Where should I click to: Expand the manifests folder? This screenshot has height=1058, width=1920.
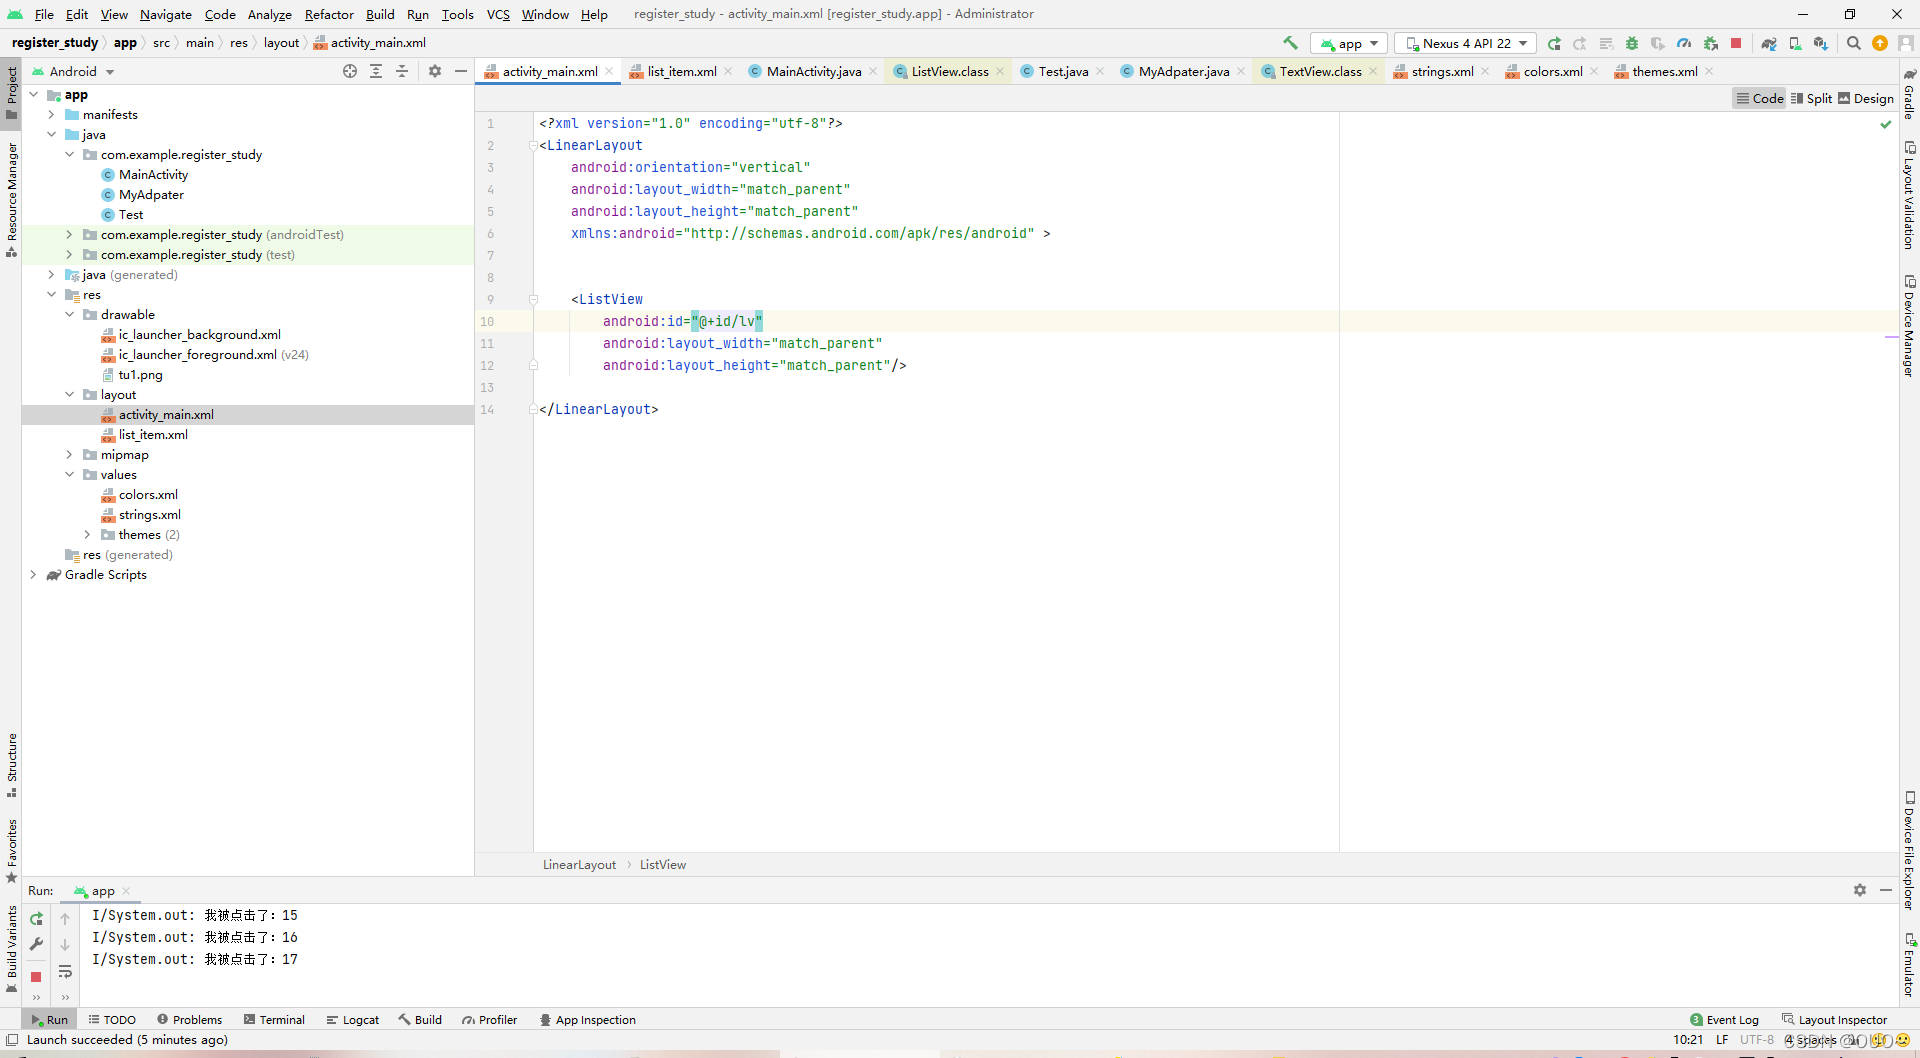coord(52,114)
